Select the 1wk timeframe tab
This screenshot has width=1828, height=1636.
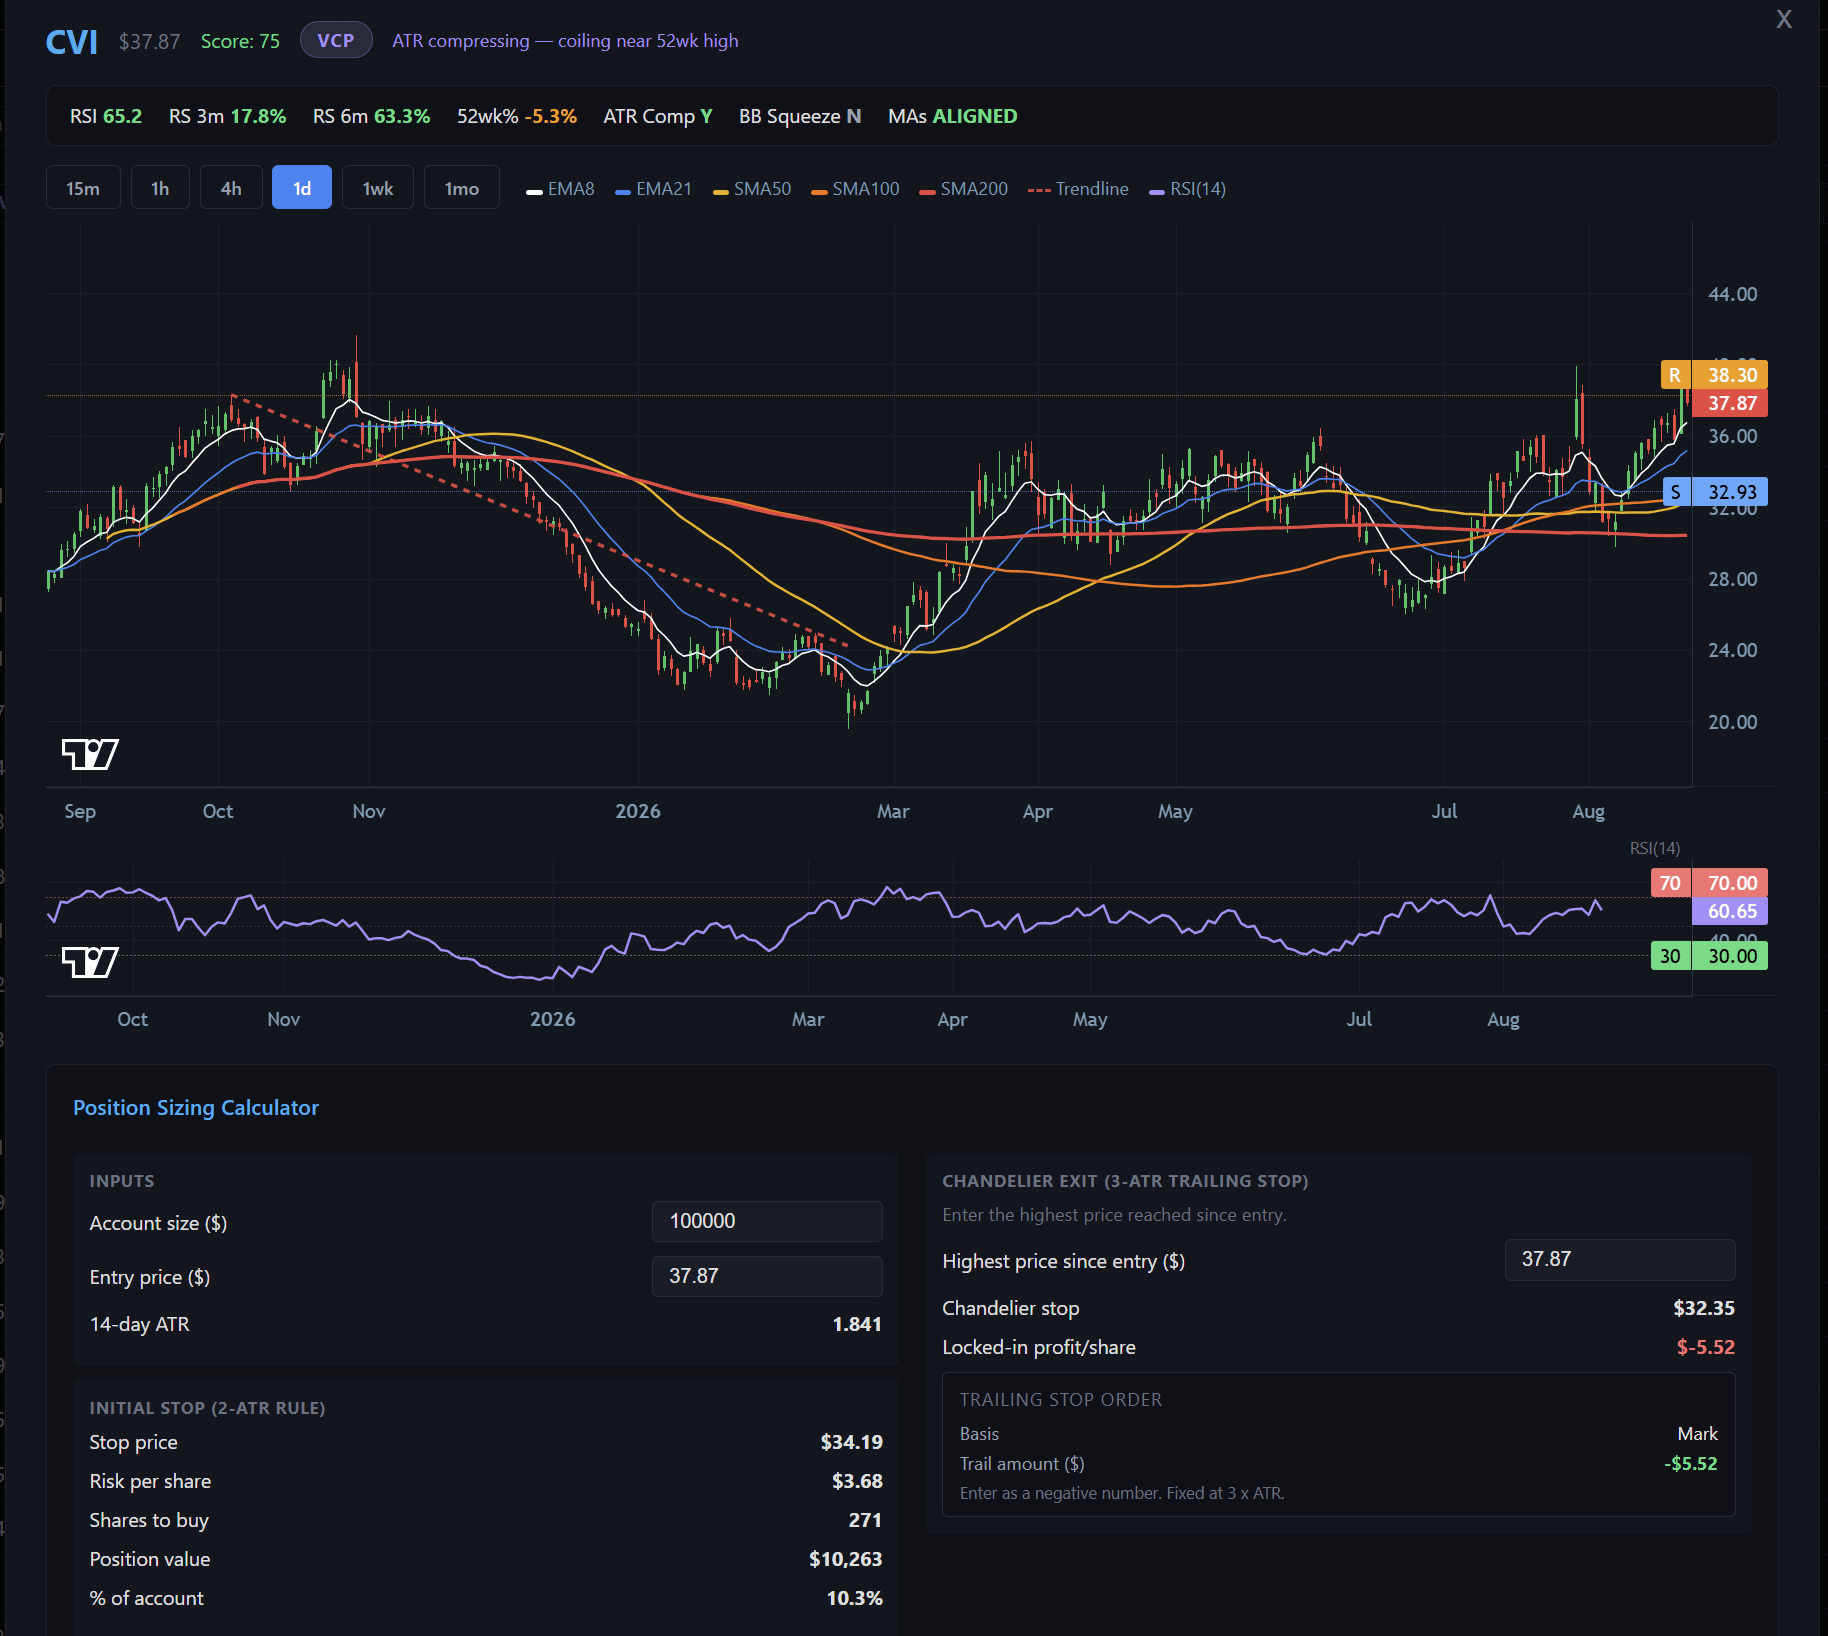point(378,188)
